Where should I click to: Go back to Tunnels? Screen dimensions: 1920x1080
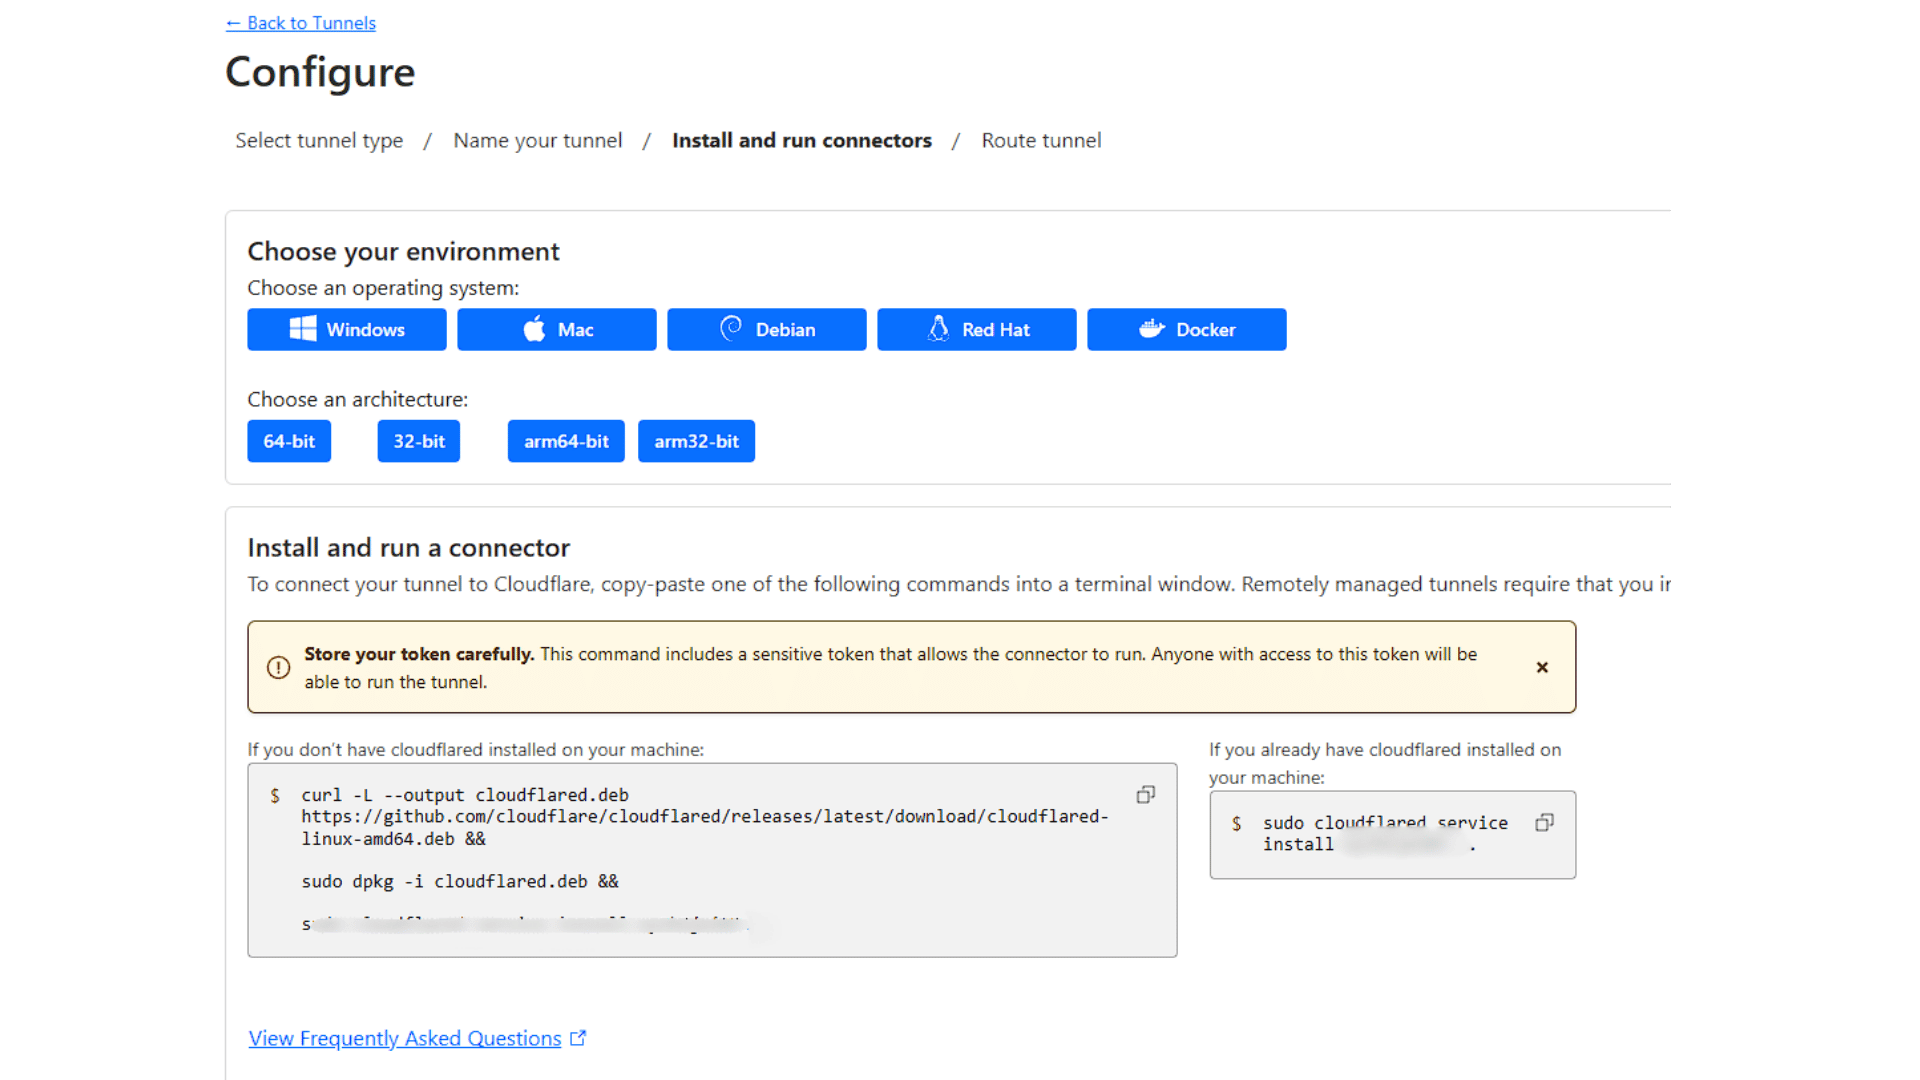pyautogui.click(x=301, y=23)
